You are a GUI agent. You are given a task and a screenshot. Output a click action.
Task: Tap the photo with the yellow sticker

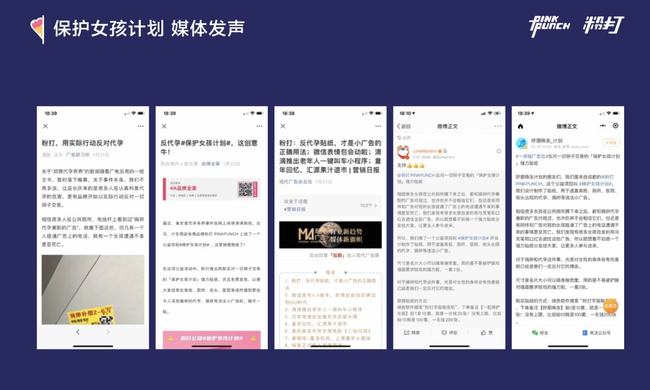point(93,289)
